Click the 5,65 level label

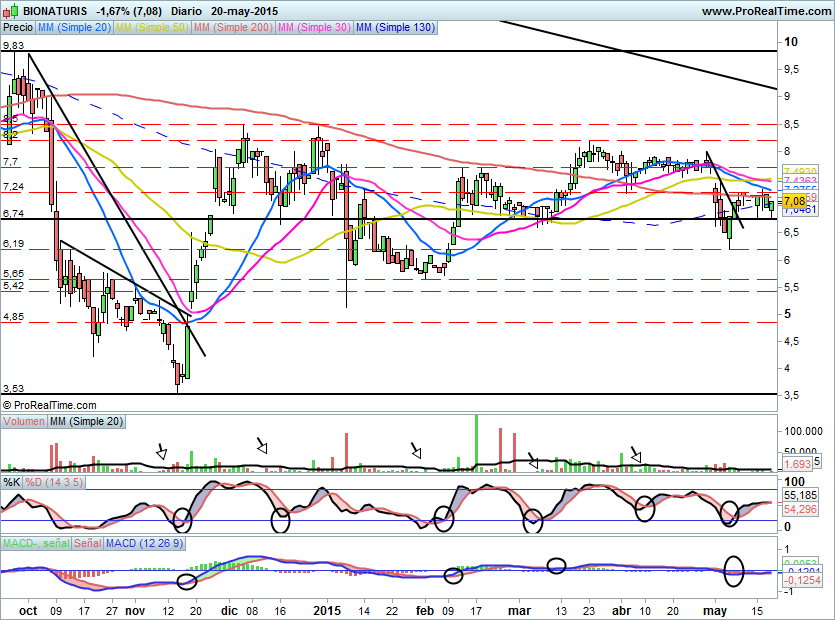13,273
